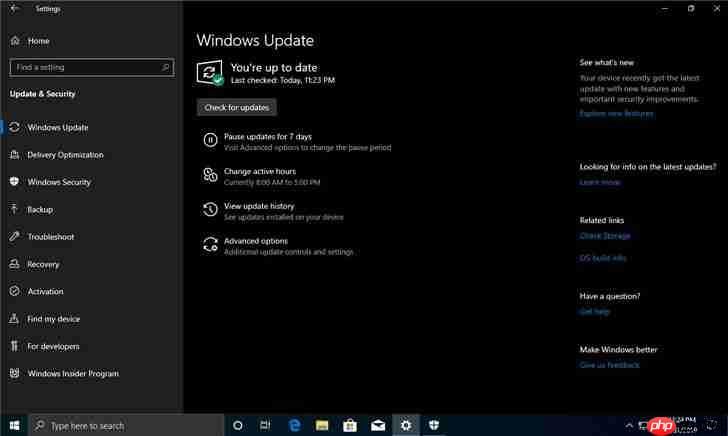Open Microsoft Store from taskbar
This screenshot has height=436, width=728.
tap(350, 425)
